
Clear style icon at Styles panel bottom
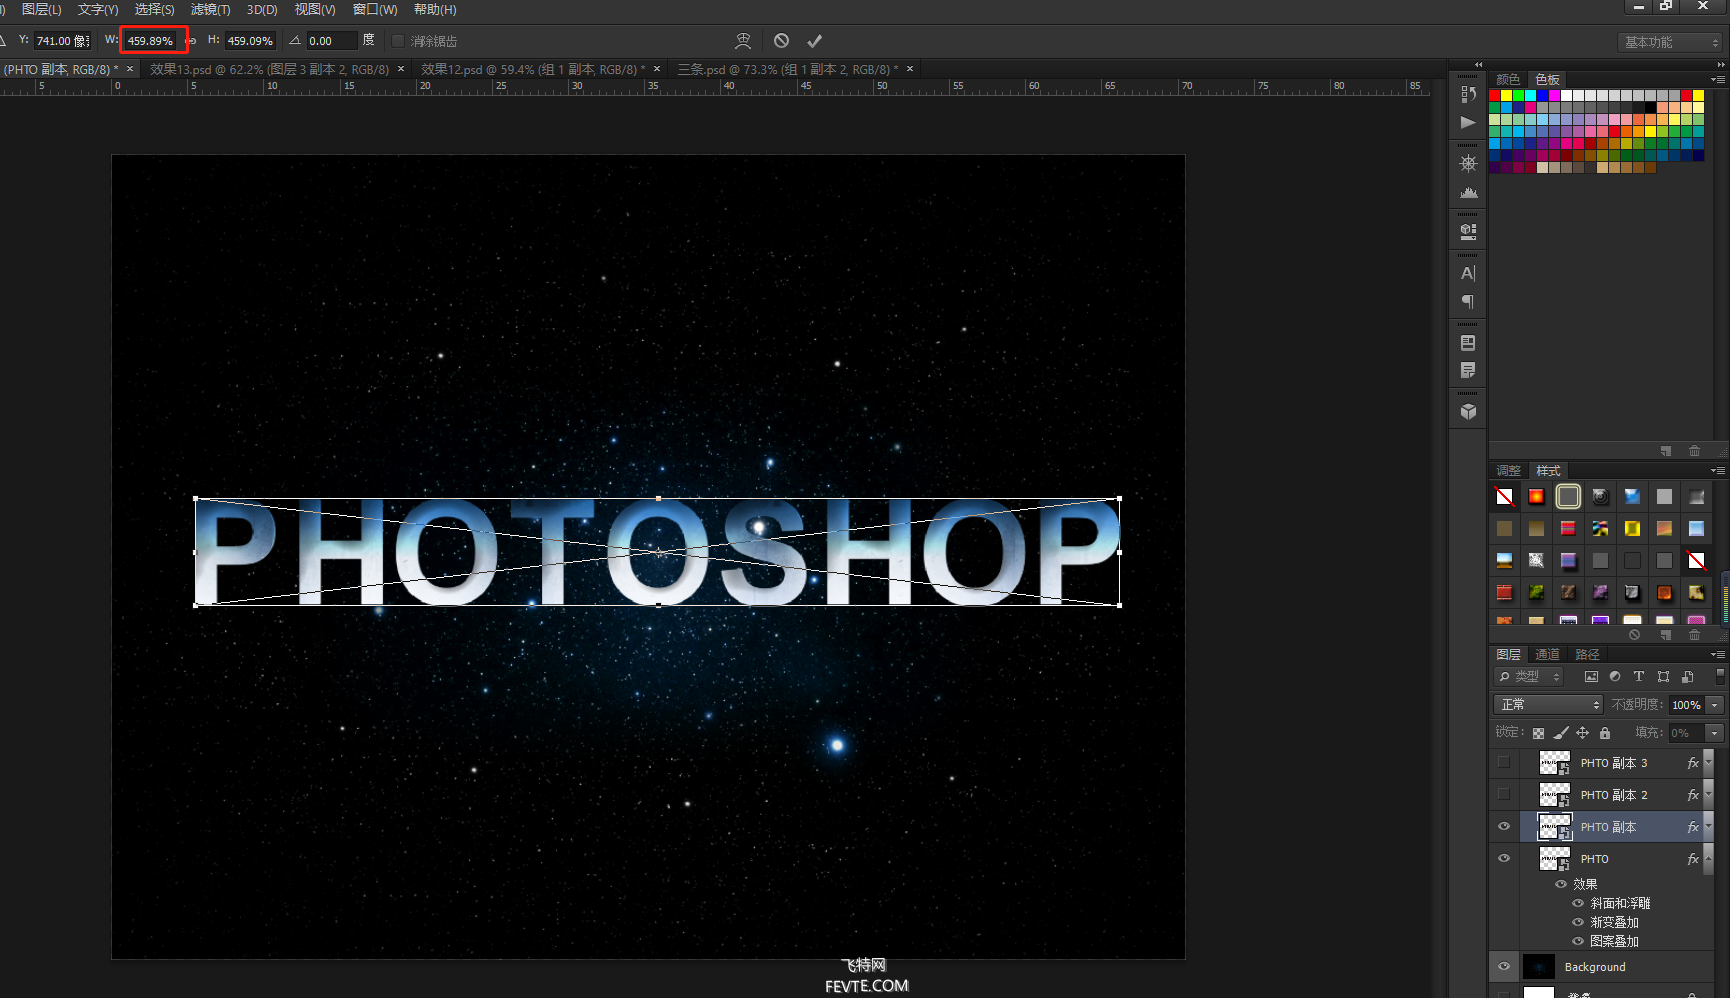tap(1634, 635)
